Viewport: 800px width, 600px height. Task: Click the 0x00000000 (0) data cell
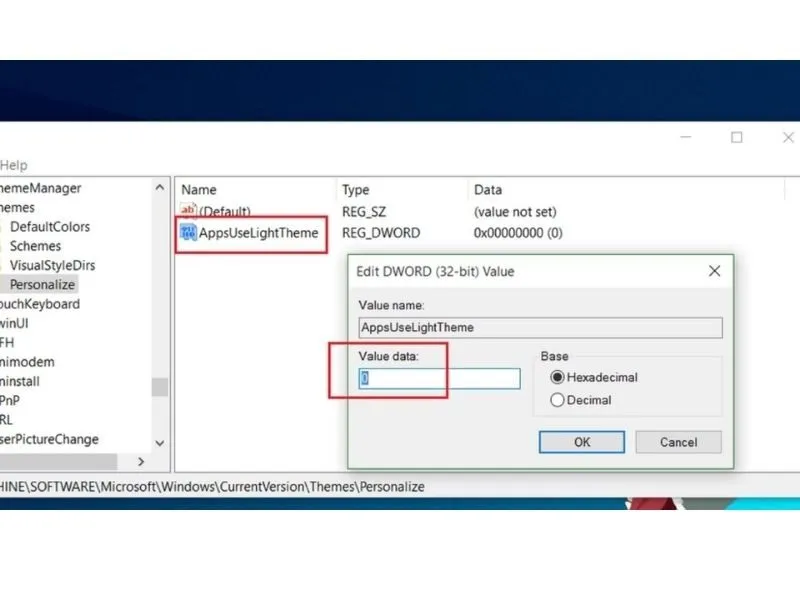[x=518, y=233]
